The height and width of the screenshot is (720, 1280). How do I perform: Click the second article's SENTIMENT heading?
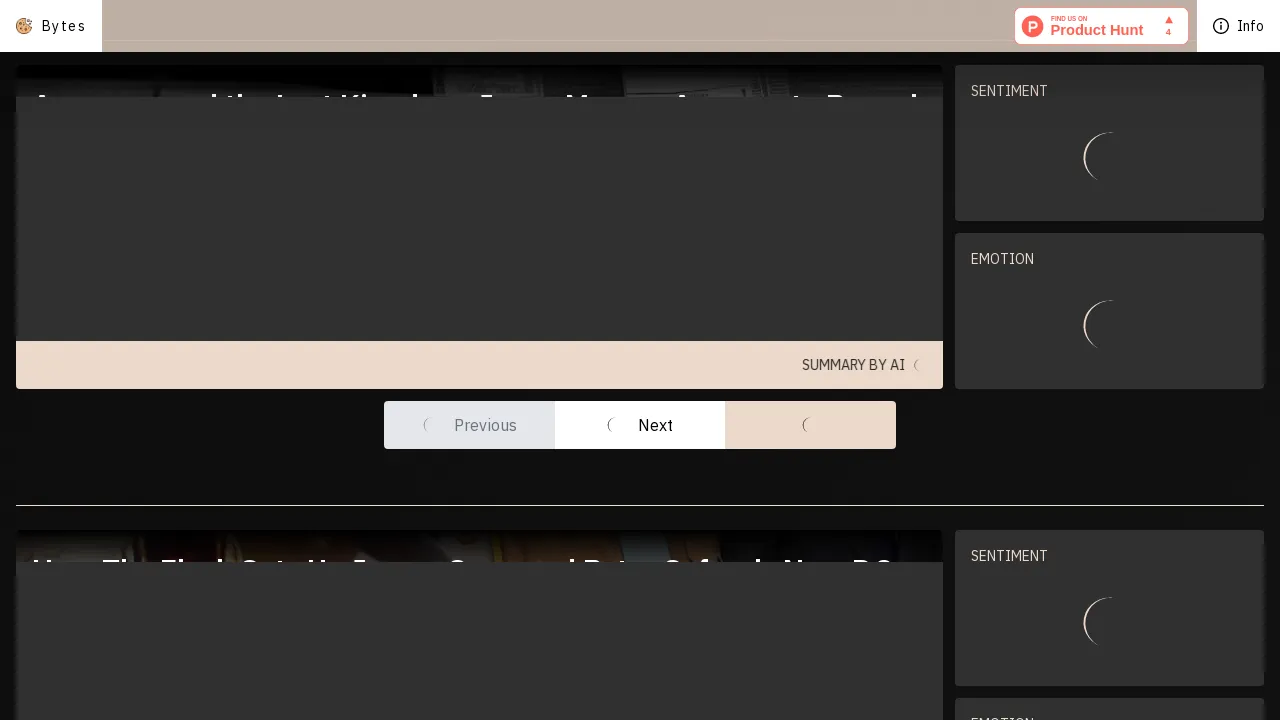tap(1009, 556)
